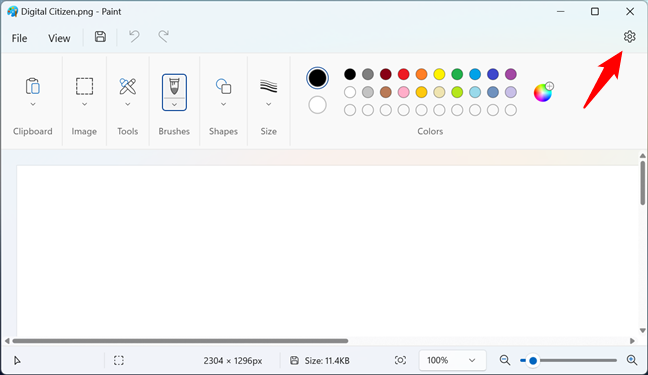The height and width of the screenshot is (375, 648).
Task: Pick the green palette color
Action: point(457,74)
